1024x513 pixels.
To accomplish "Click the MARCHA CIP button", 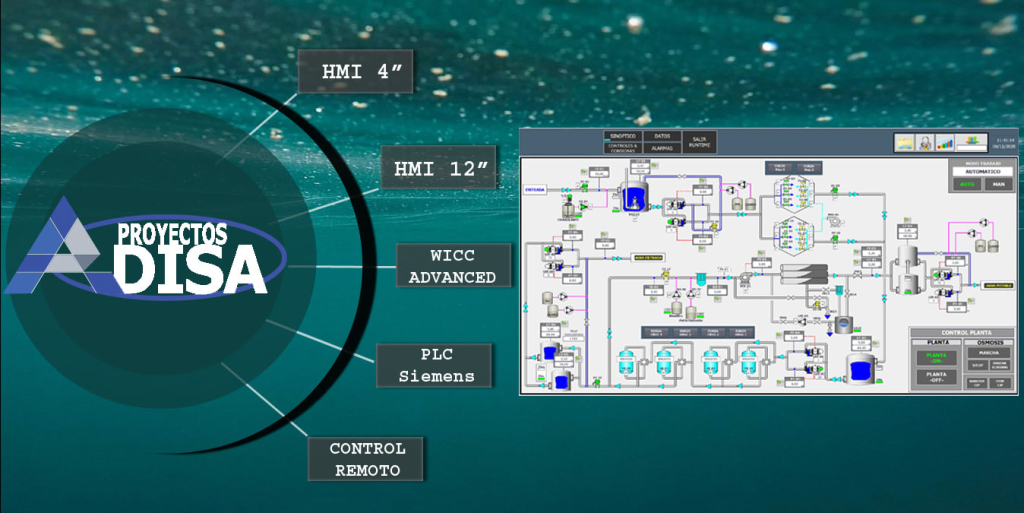I will 978,382.
